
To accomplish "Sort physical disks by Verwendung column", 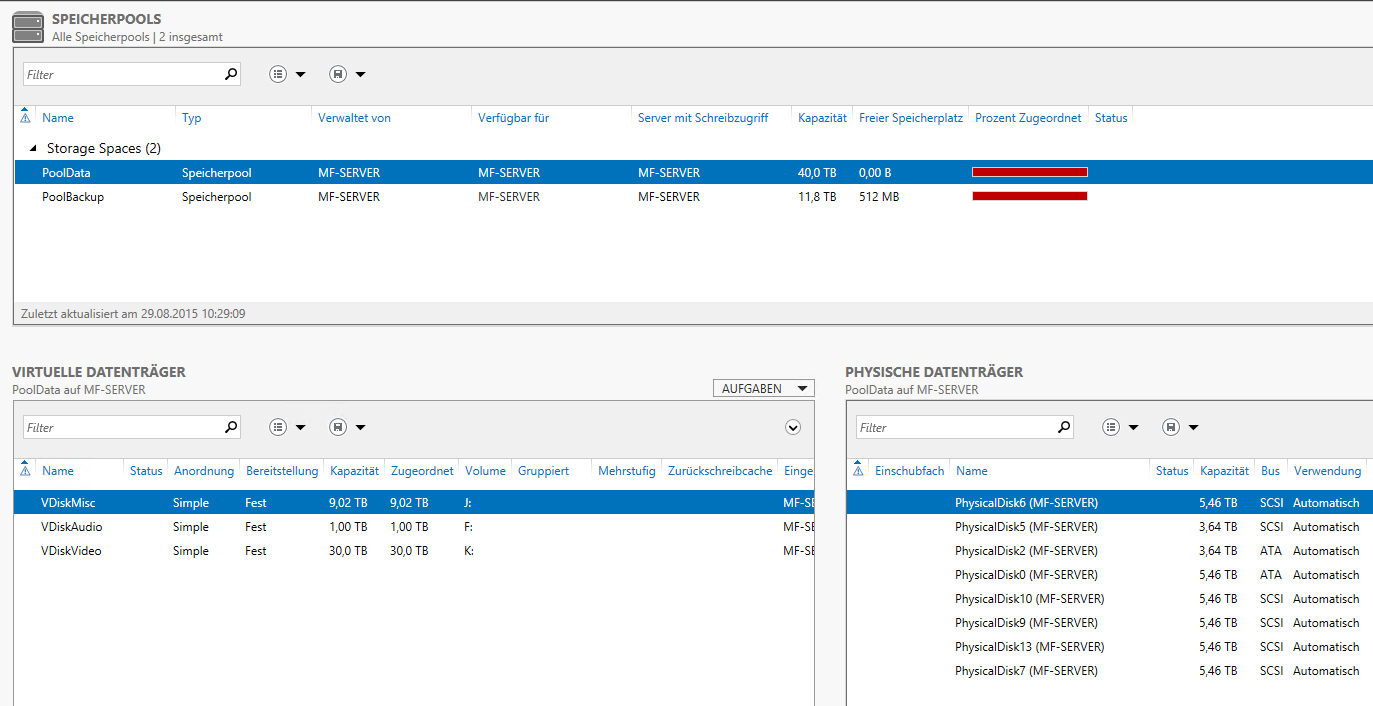I will click(1327, 471).
